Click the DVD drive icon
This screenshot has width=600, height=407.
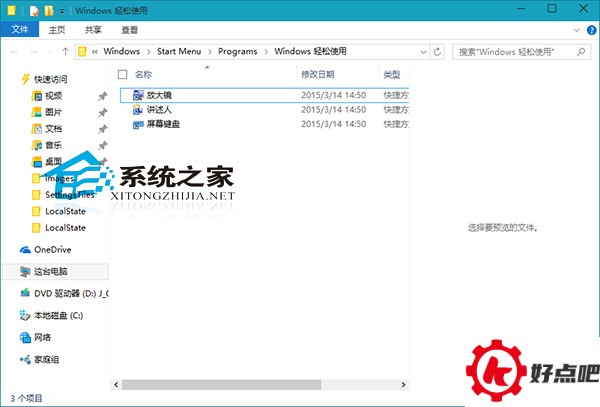coord(25,293)
